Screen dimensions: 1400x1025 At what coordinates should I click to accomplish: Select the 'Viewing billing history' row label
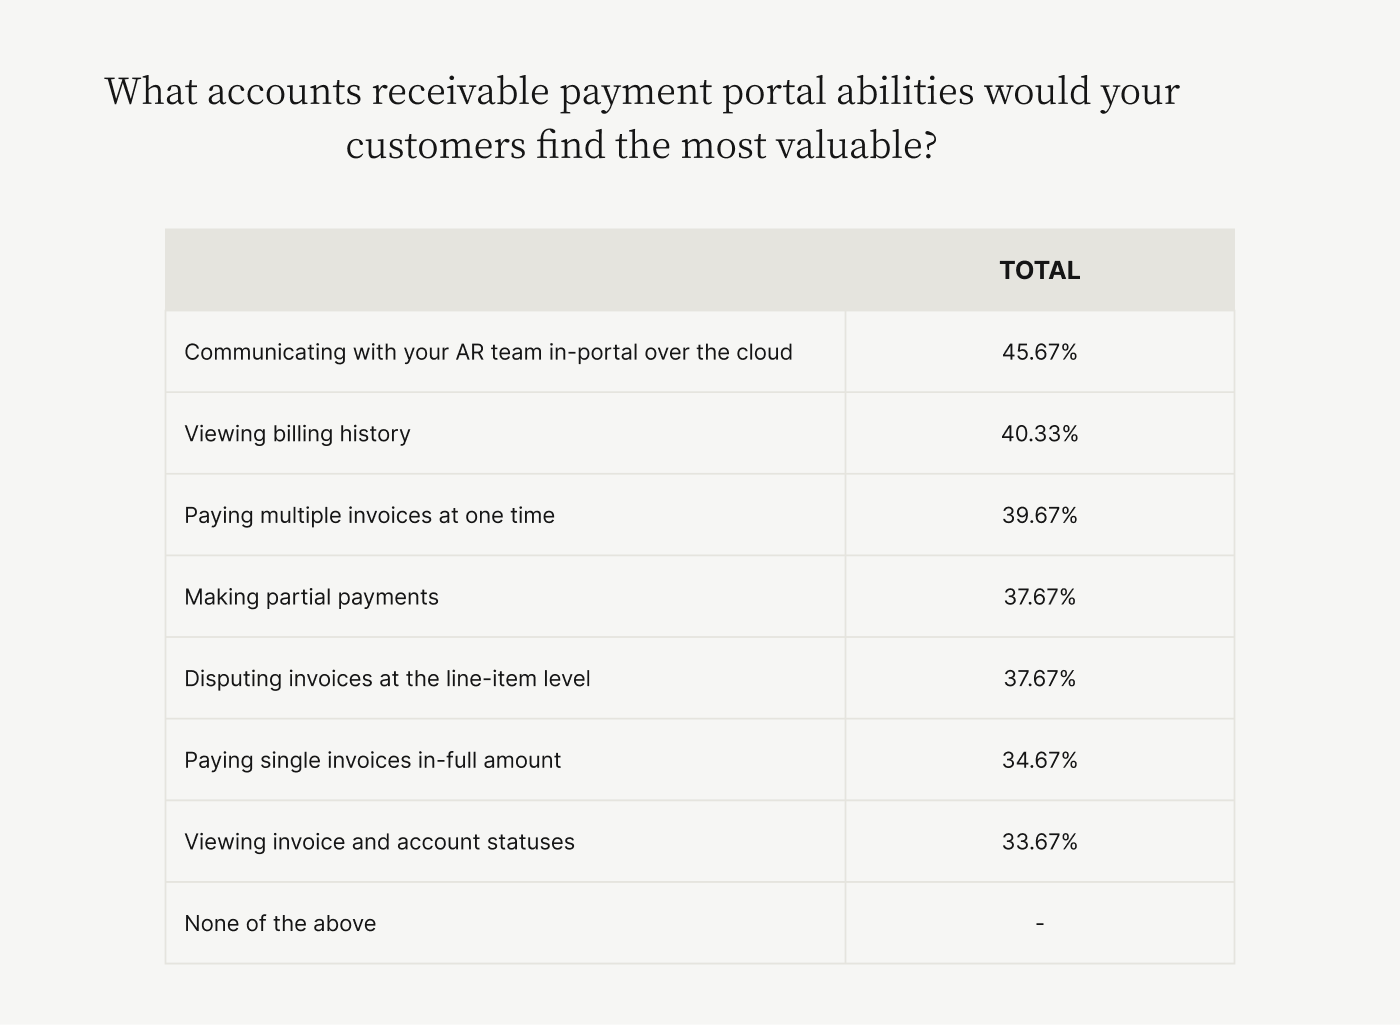297,434
